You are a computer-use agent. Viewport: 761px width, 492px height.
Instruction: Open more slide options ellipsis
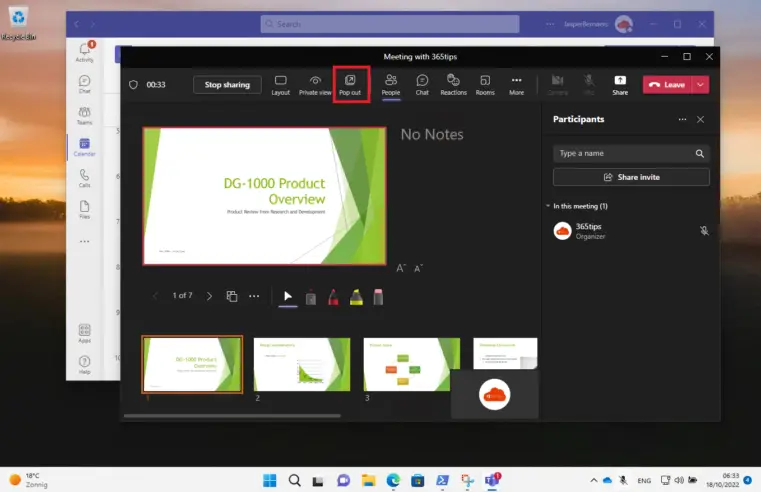click(x=254, y=296)
